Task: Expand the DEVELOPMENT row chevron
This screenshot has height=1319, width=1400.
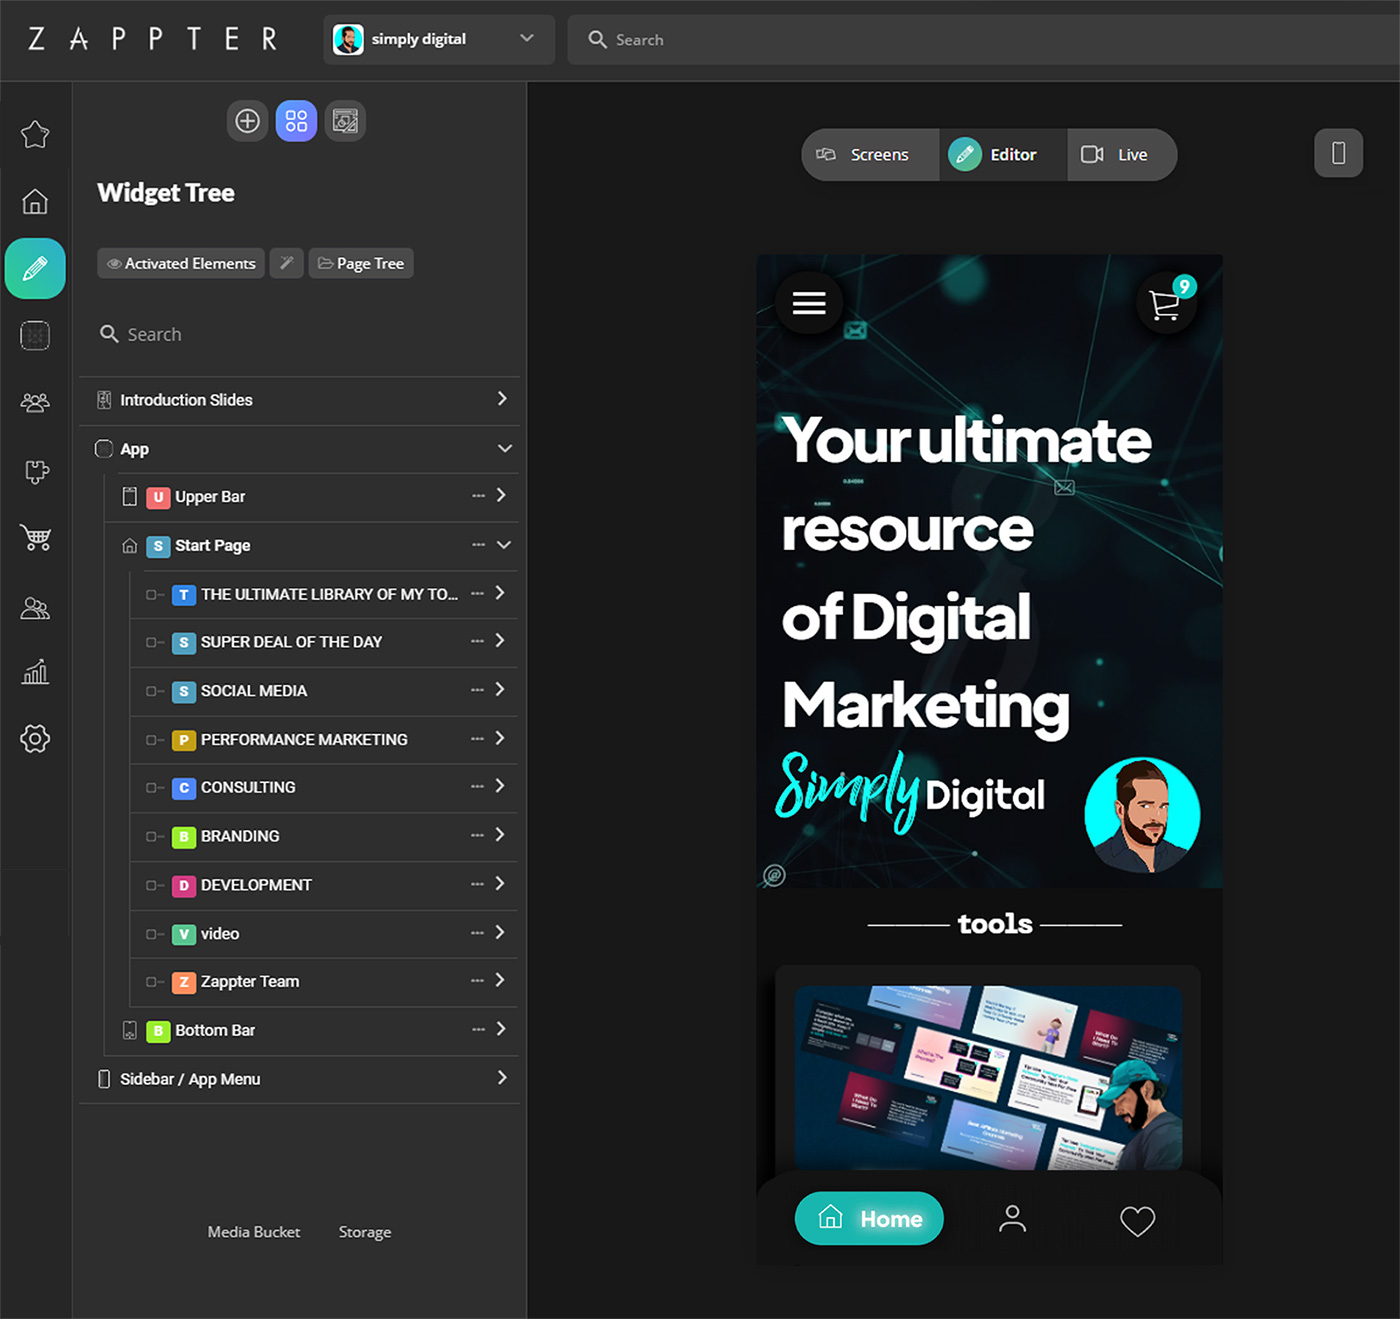Action: (500, 884)
